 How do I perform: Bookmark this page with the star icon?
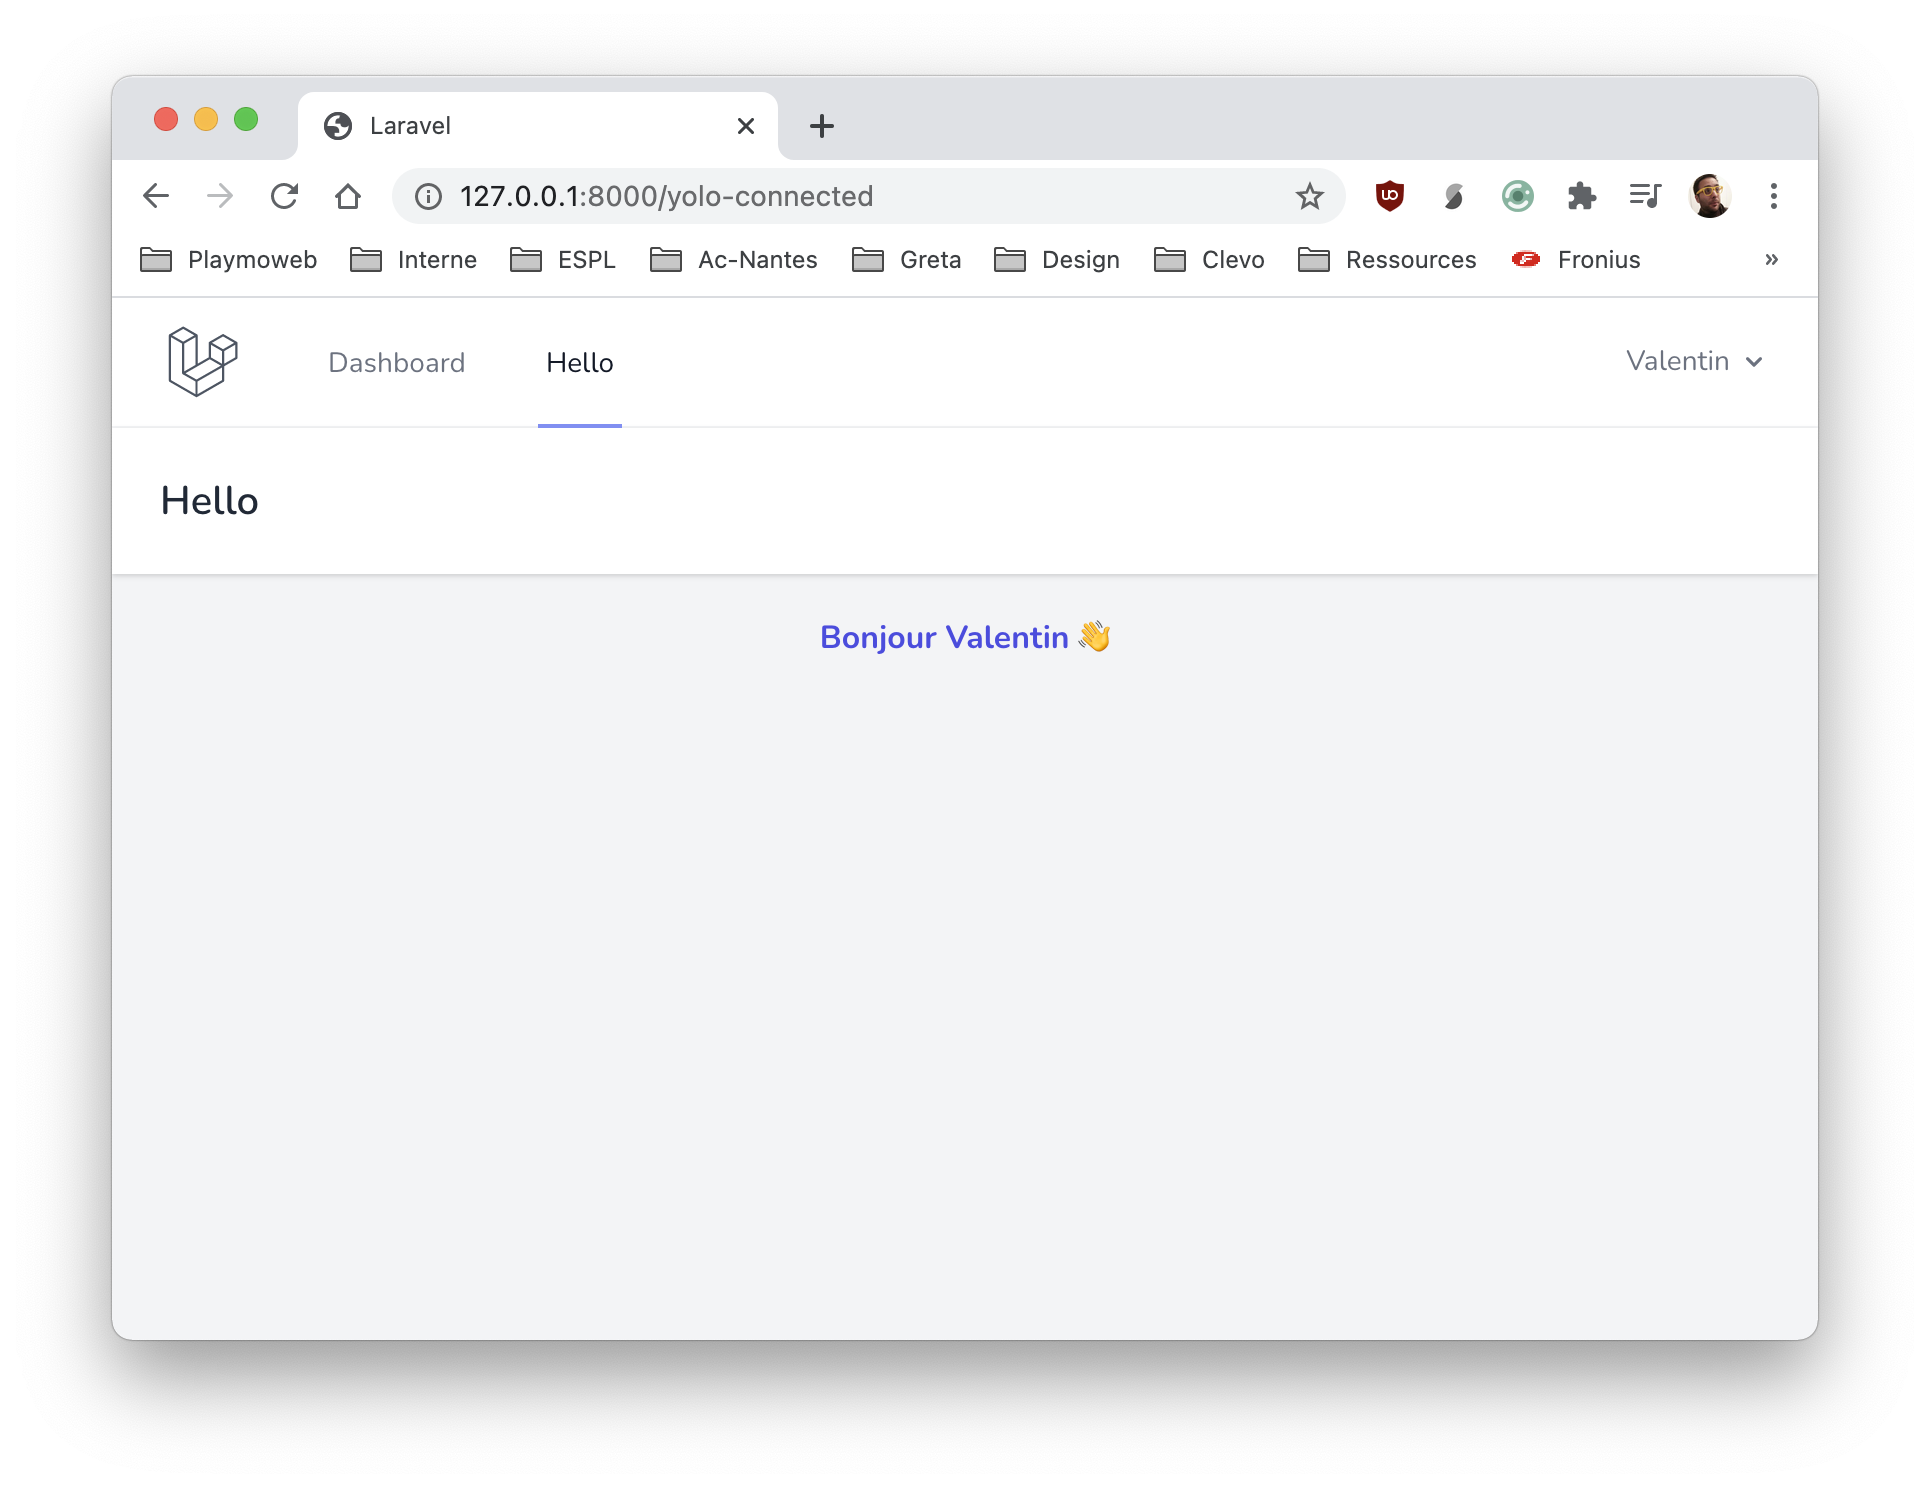[x=1309, y=196]
